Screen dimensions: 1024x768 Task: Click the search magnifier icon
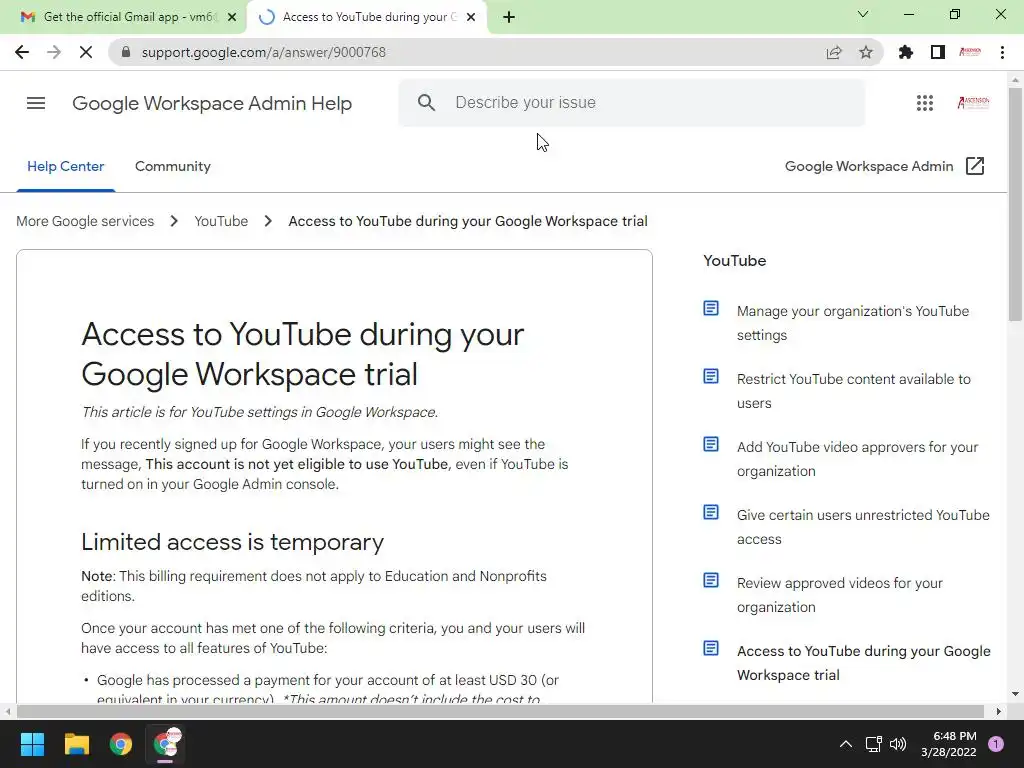coord(426,103)
